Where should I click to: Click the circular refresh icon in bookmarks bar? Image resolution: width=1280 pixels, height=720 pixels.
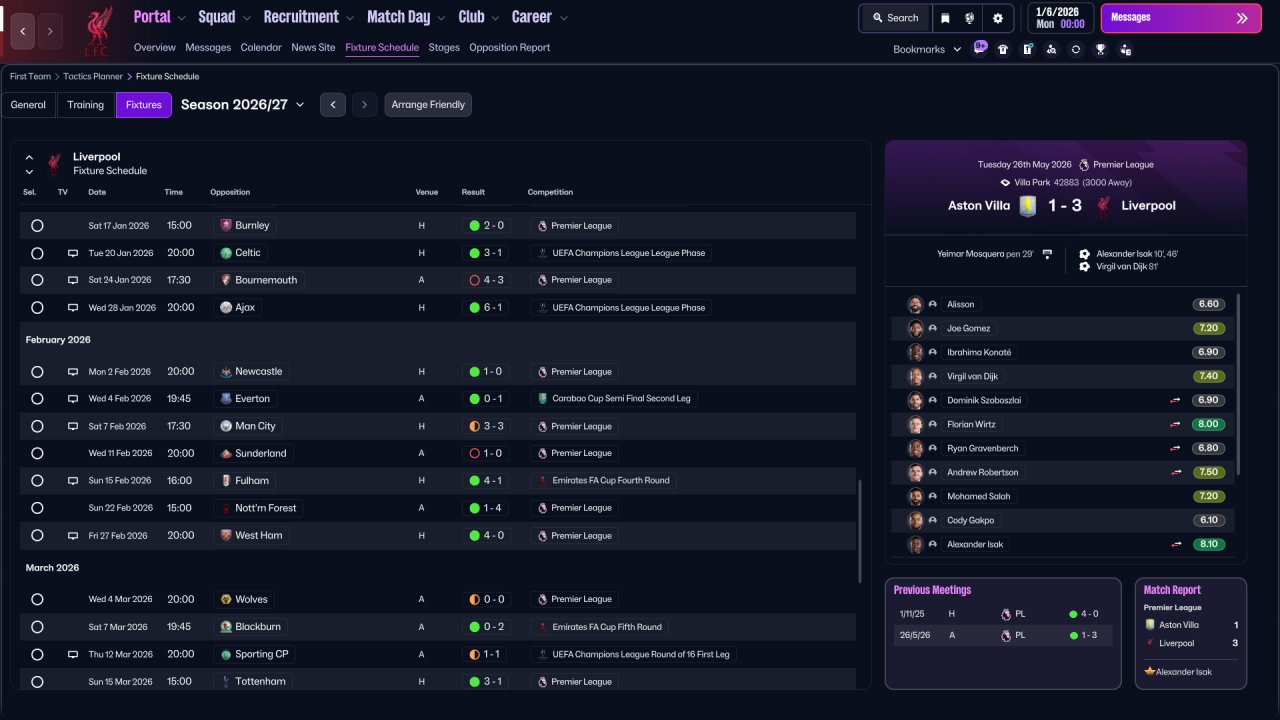1076,49
